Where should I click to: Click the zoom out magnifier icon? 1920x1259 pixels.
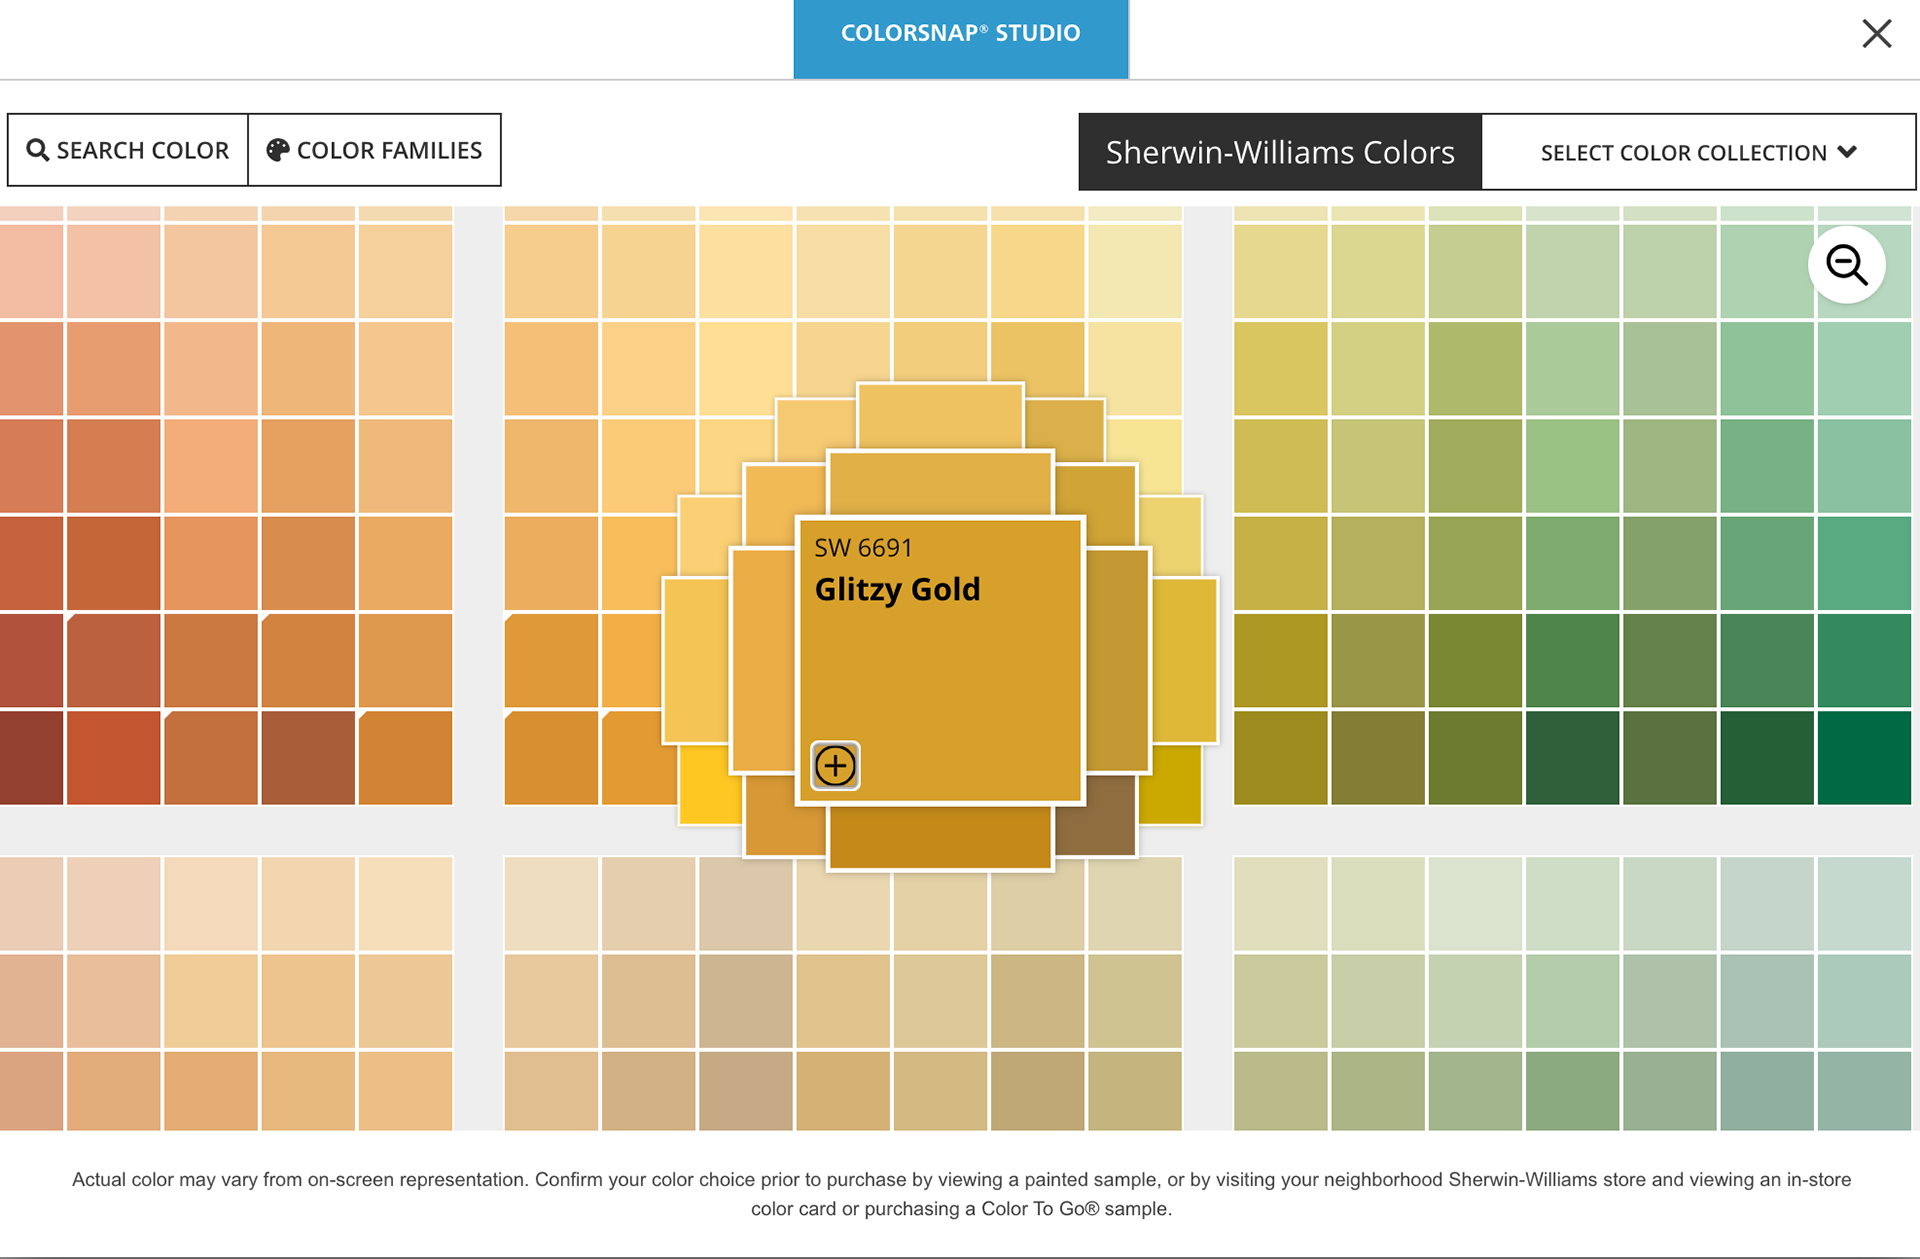pos(1846,265)
